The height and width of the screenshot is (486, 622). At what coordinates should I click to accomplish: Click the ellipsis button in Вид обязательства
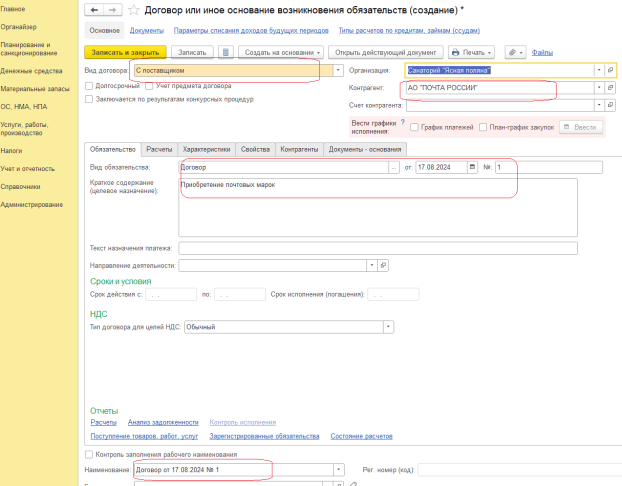click(x=394, y=167)
